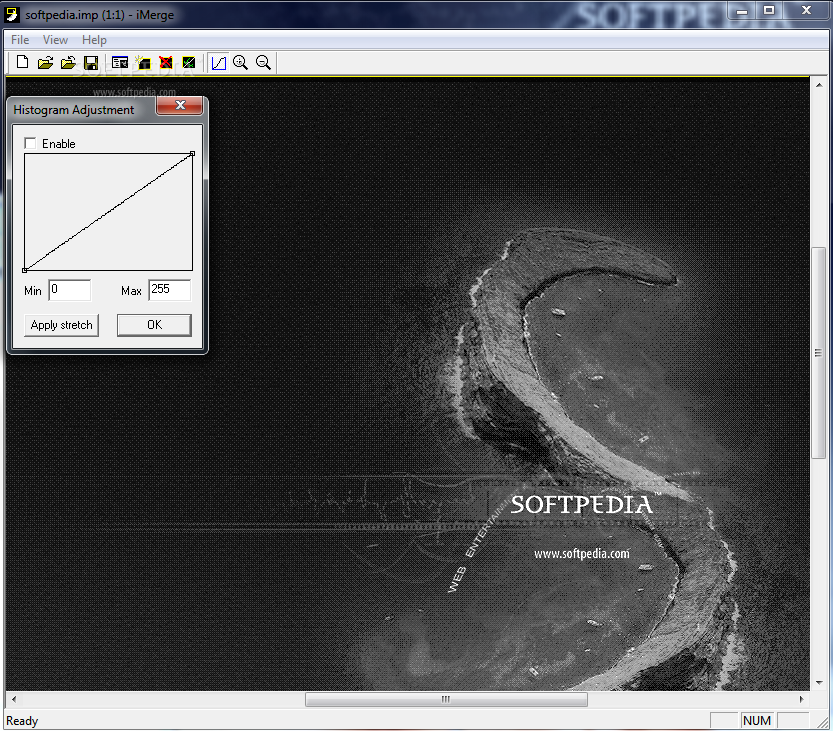Click the vertical scrollbar up arrow
Image resolution: width=833 pixels, height=731 pixels.
point(819,84)
